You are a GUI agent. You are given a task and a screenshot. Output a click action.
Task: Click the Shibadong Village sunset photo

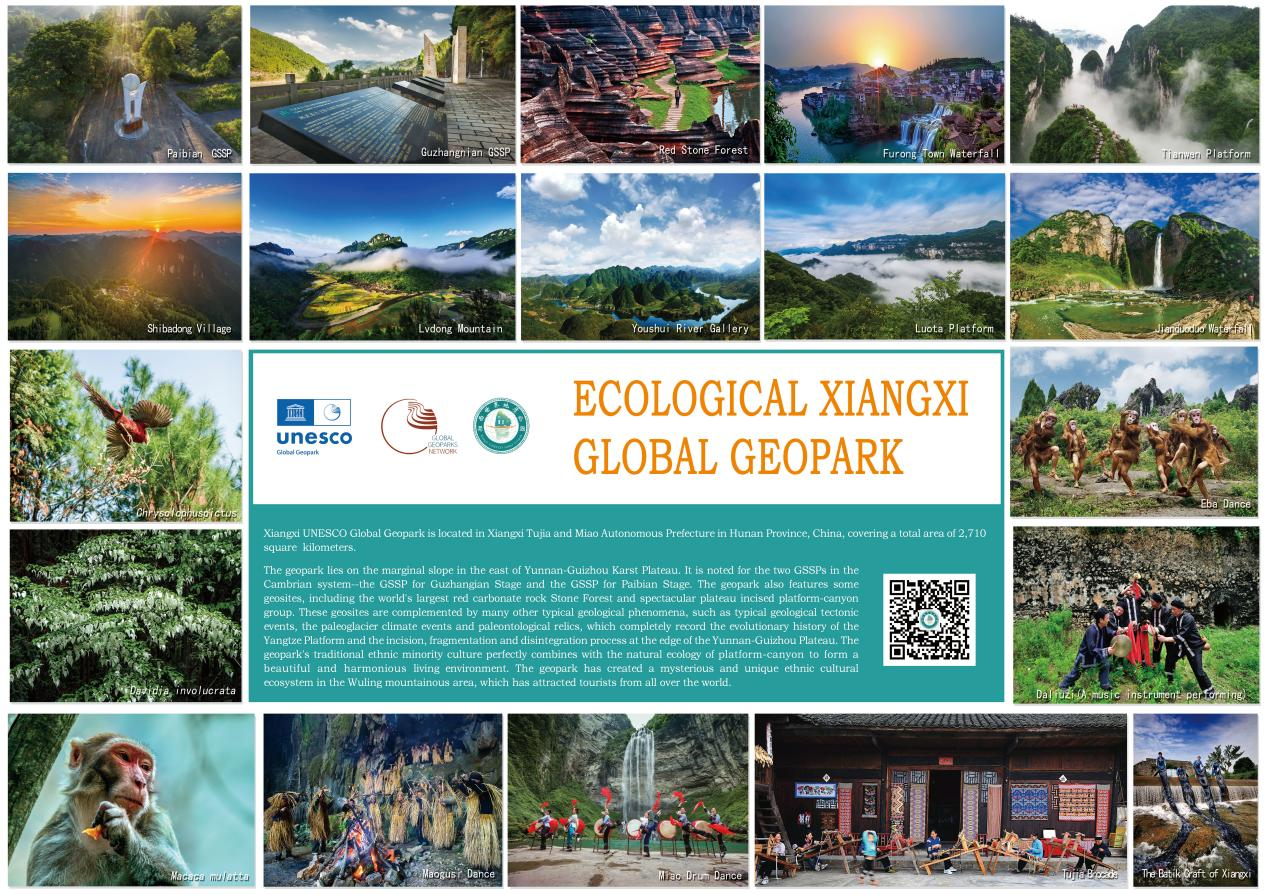[x=125, y=256]
